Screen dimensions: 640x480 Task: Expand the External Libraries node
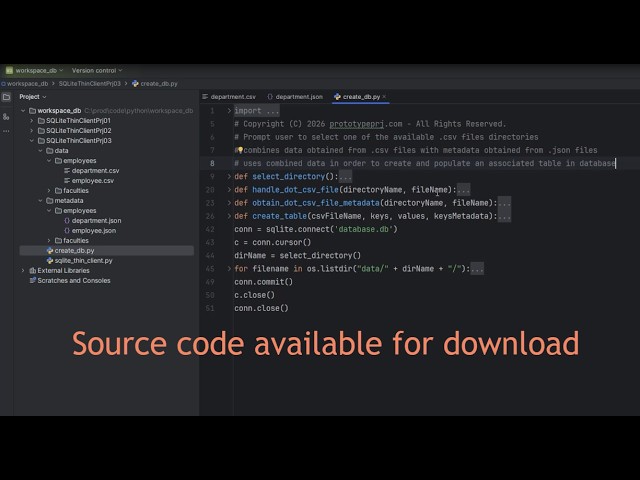click(x=23, y=271)
